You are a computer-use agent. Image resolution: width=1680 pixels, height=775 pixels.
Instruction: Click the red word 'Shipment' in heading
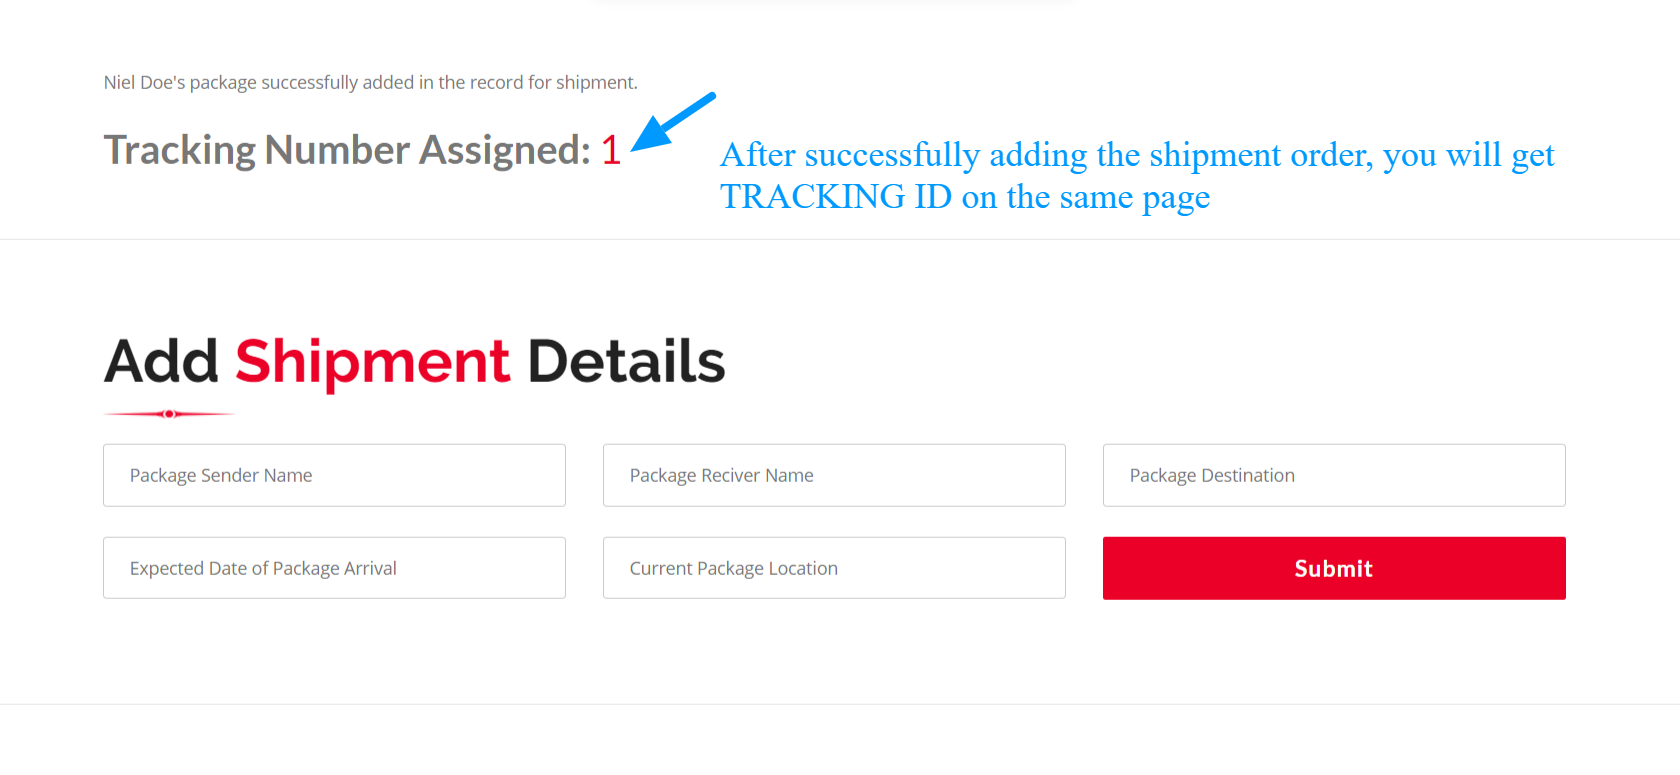(372, 361)
